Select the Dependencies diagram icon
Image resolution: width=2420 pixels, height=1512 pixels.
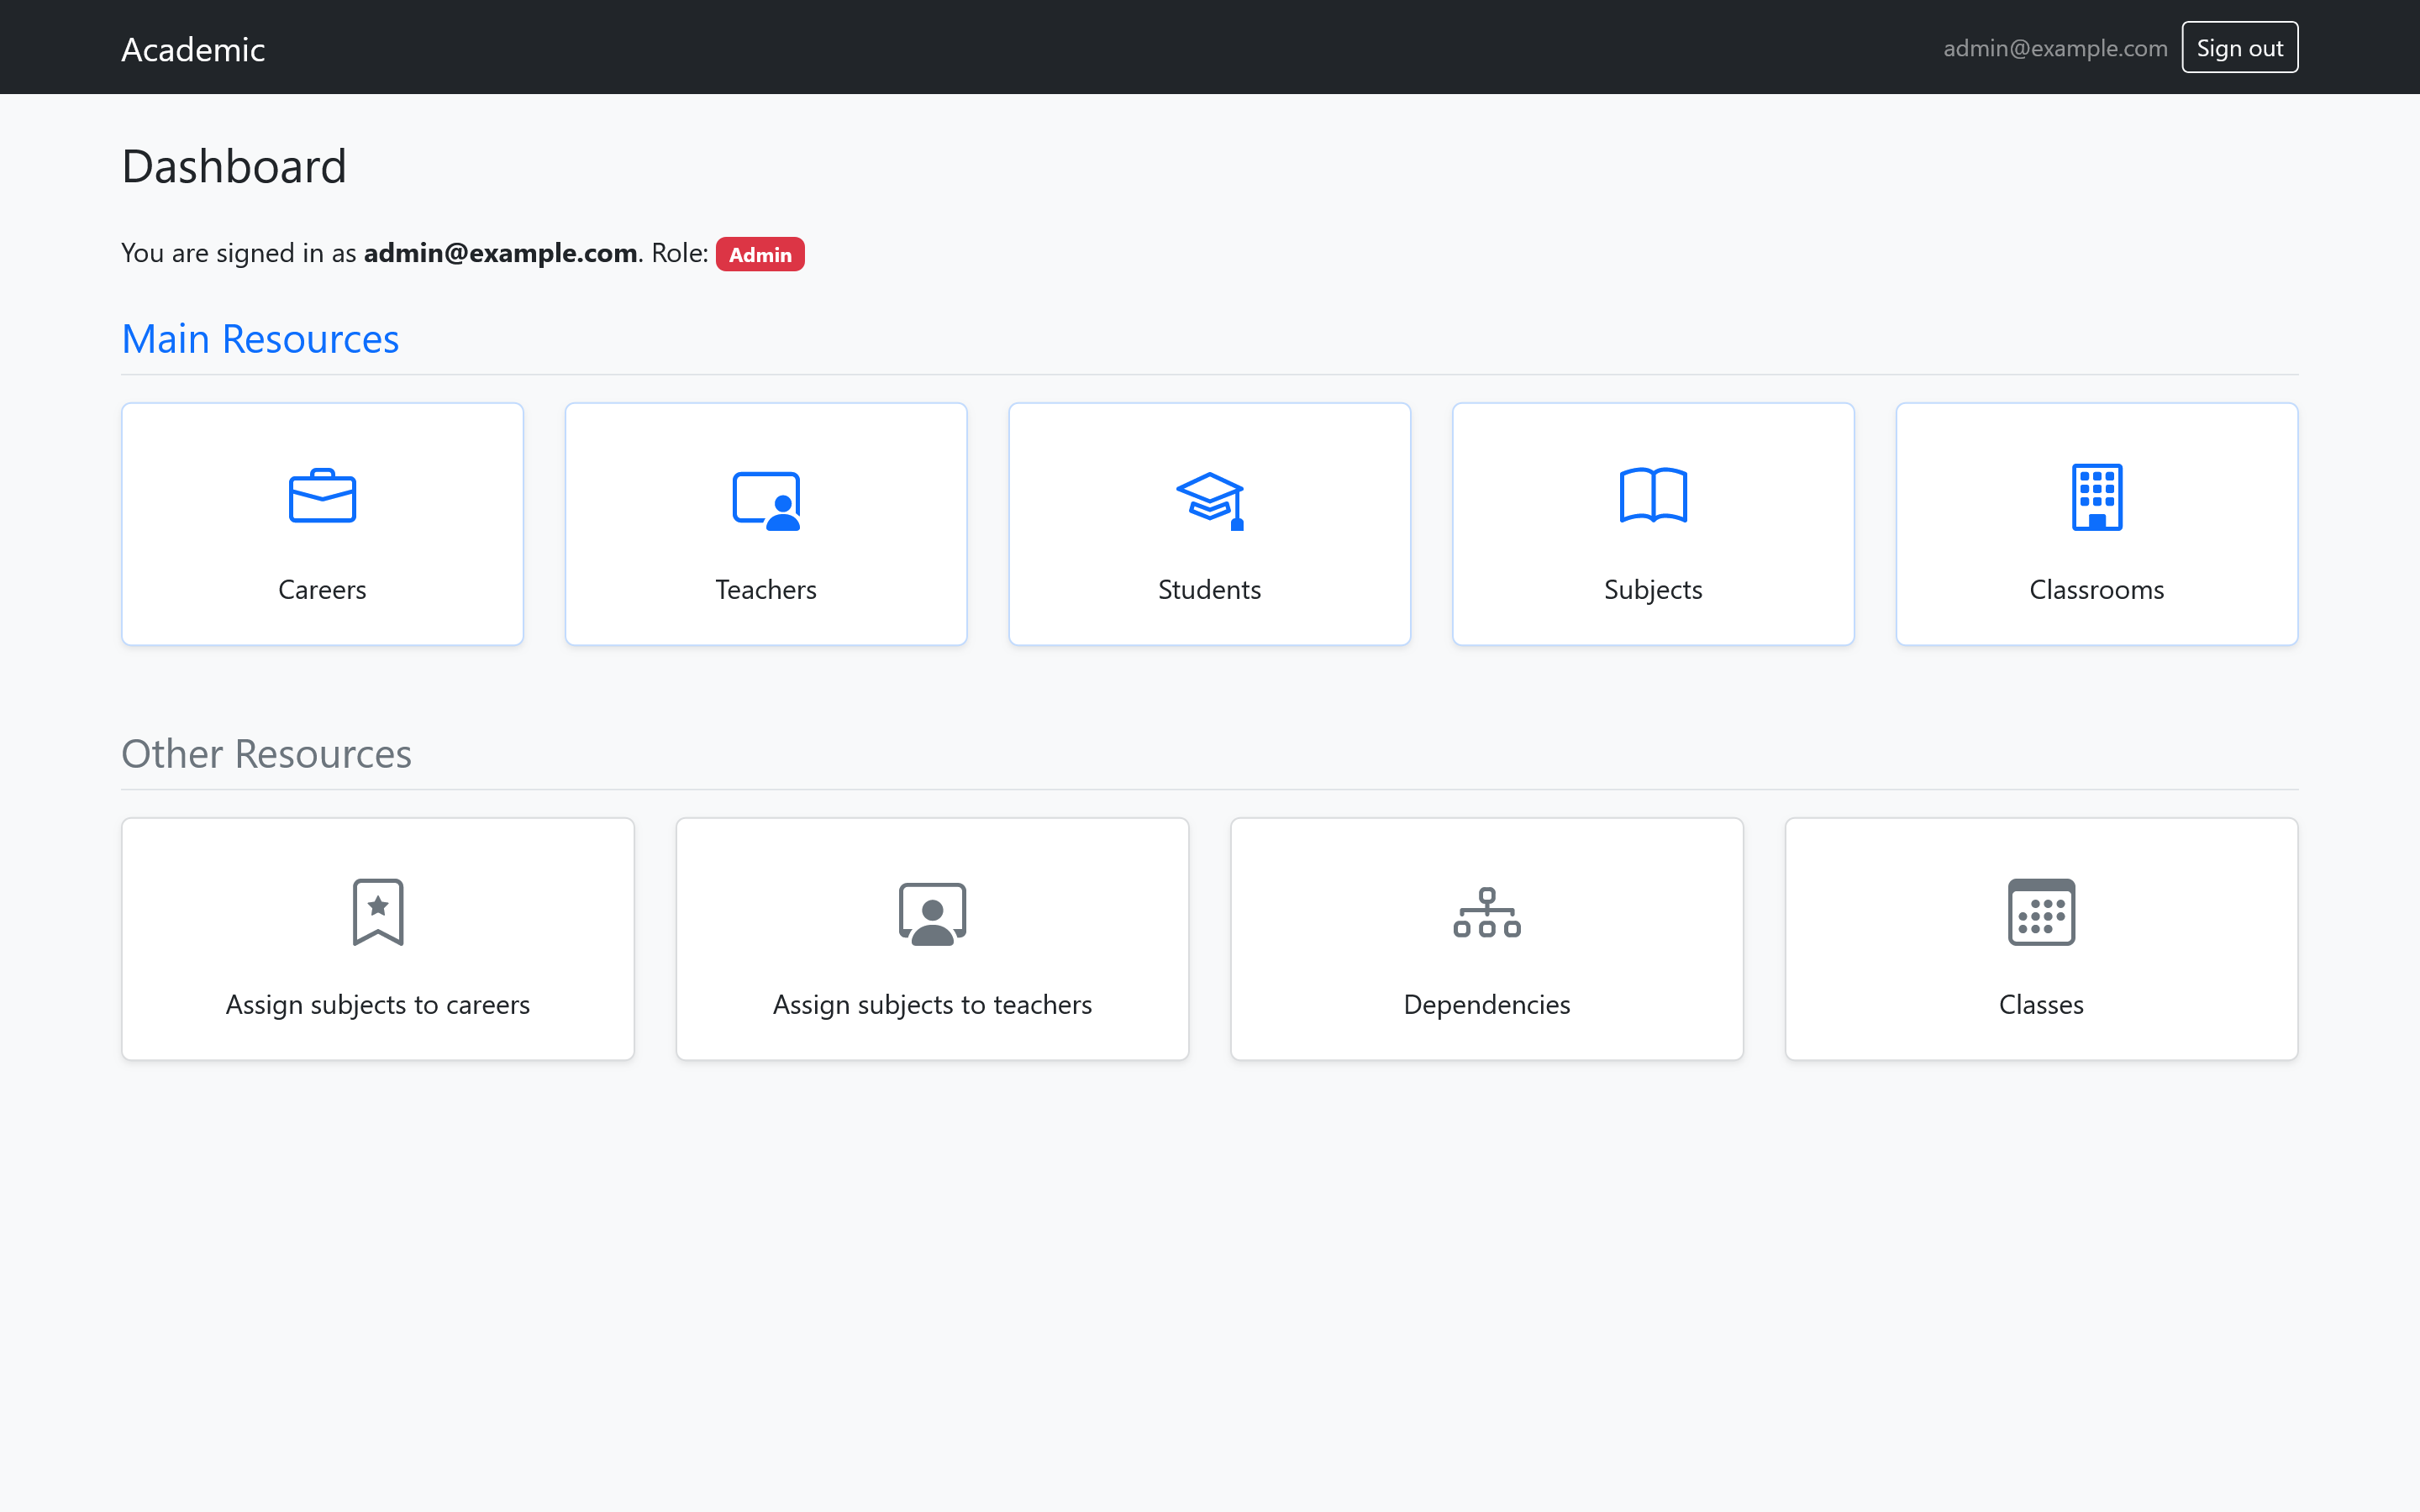[x=1487, y=912]
